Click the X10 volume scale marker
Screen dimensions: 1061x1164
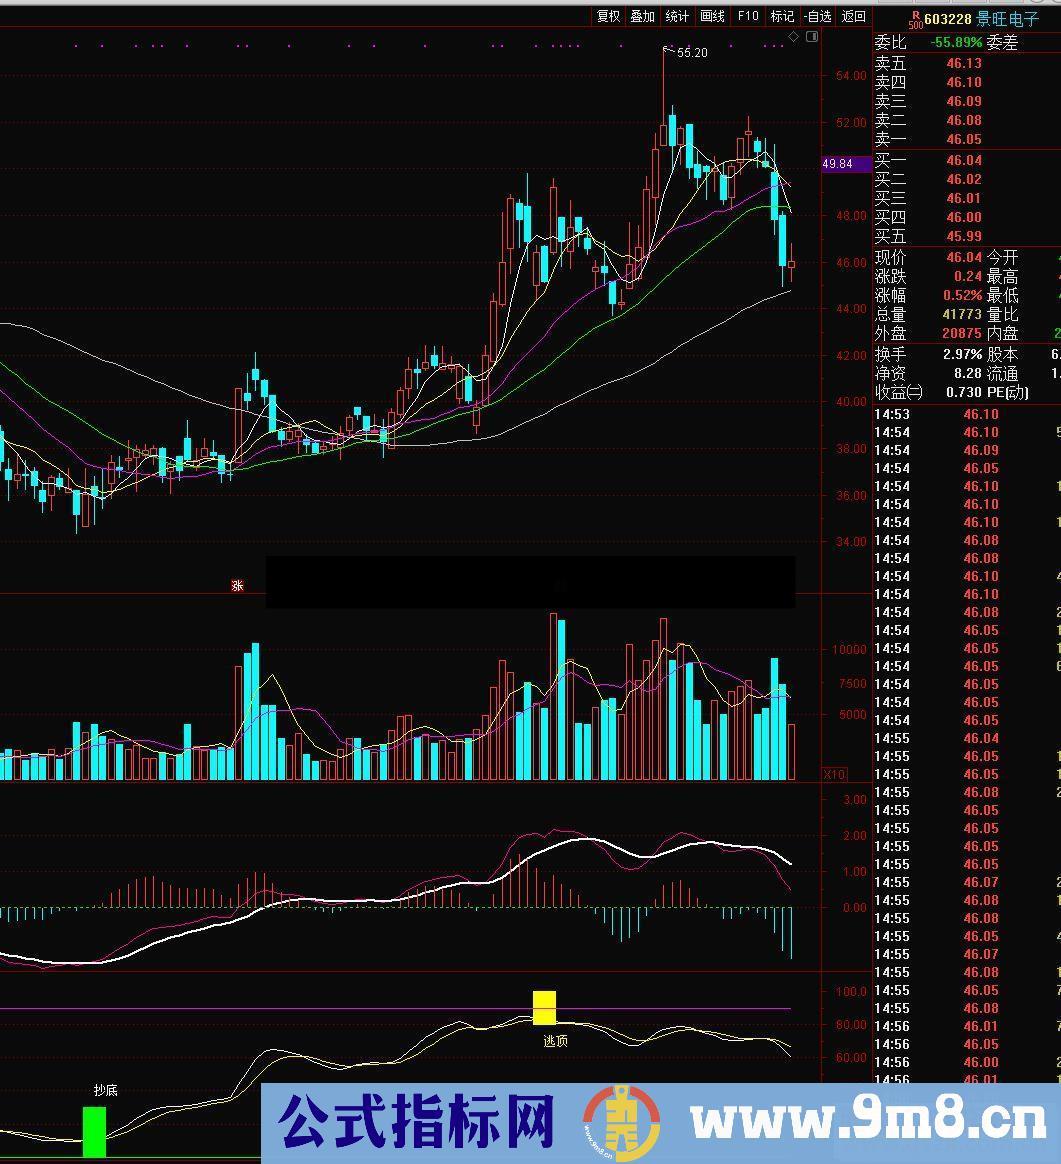pyautogui.click(x=833, y=774)
